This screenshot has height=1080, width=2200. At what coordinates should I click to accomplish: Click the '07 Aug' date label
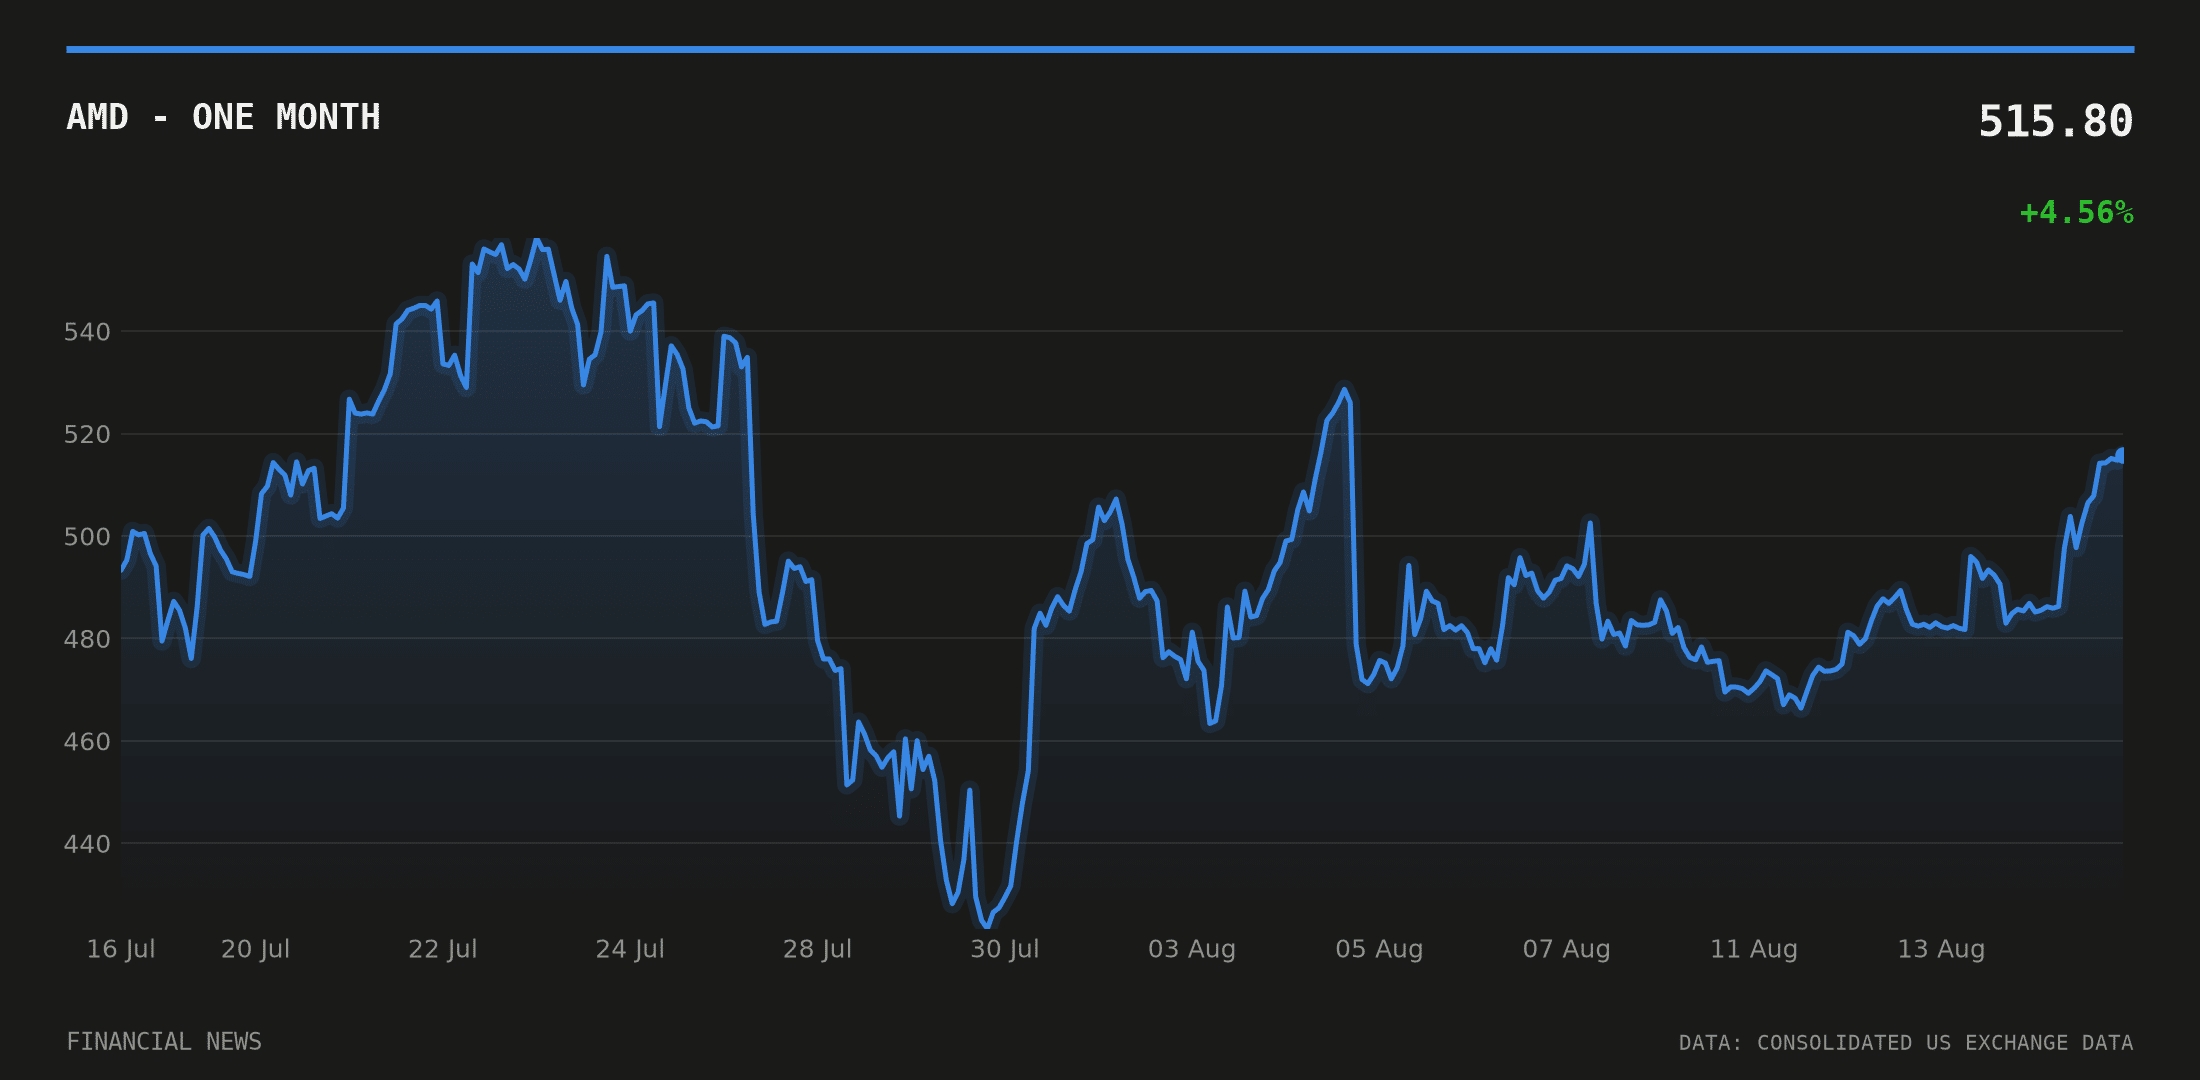[1566, 949]
